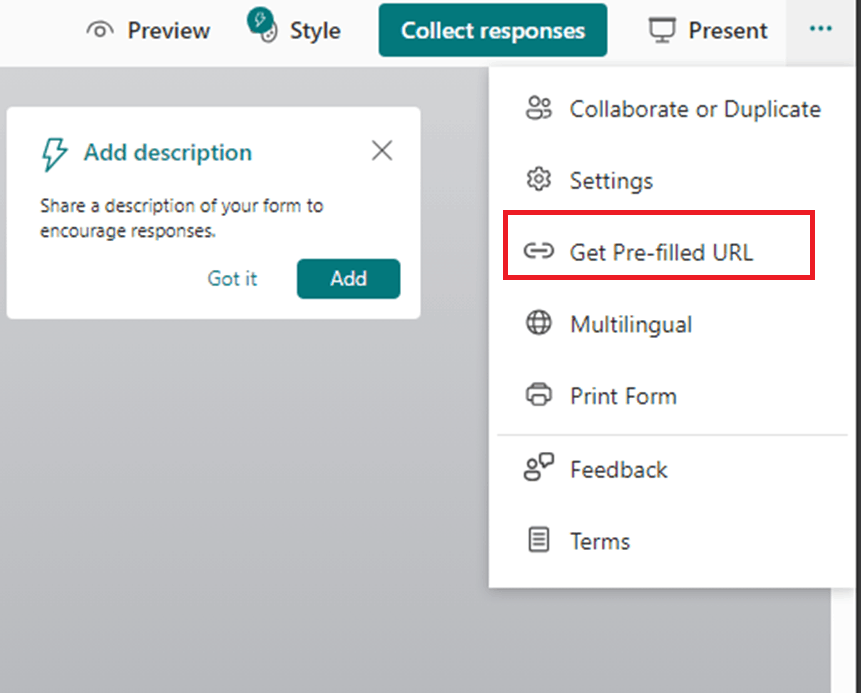
Task: Click the Style palette icon
Action: 263,26
